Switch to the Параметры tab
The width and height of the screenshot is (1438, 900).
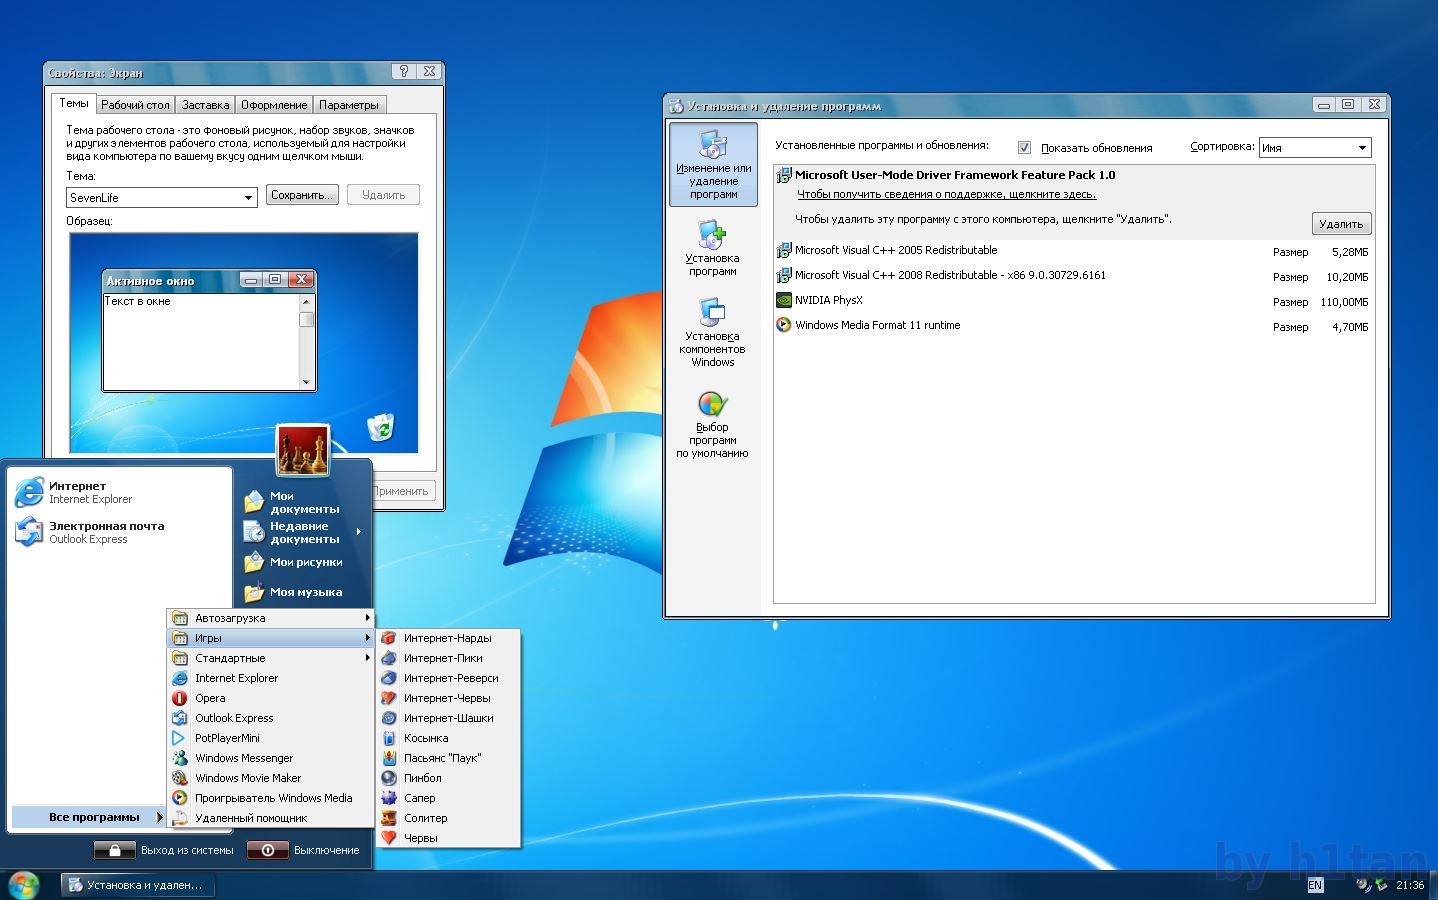349,105
